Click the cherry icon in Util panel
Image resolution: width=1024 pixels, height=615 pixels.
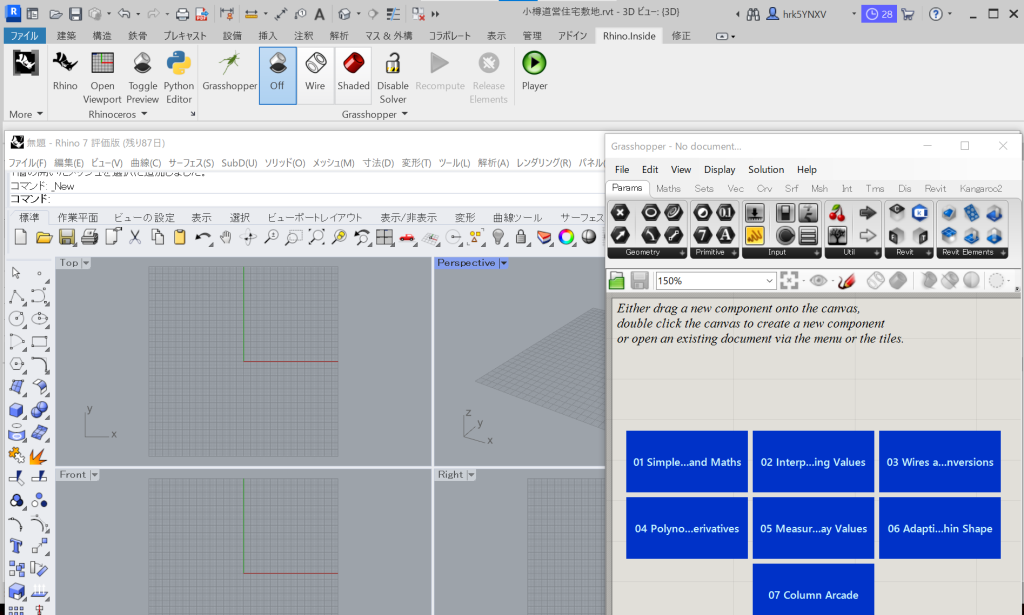coord(837,213)
